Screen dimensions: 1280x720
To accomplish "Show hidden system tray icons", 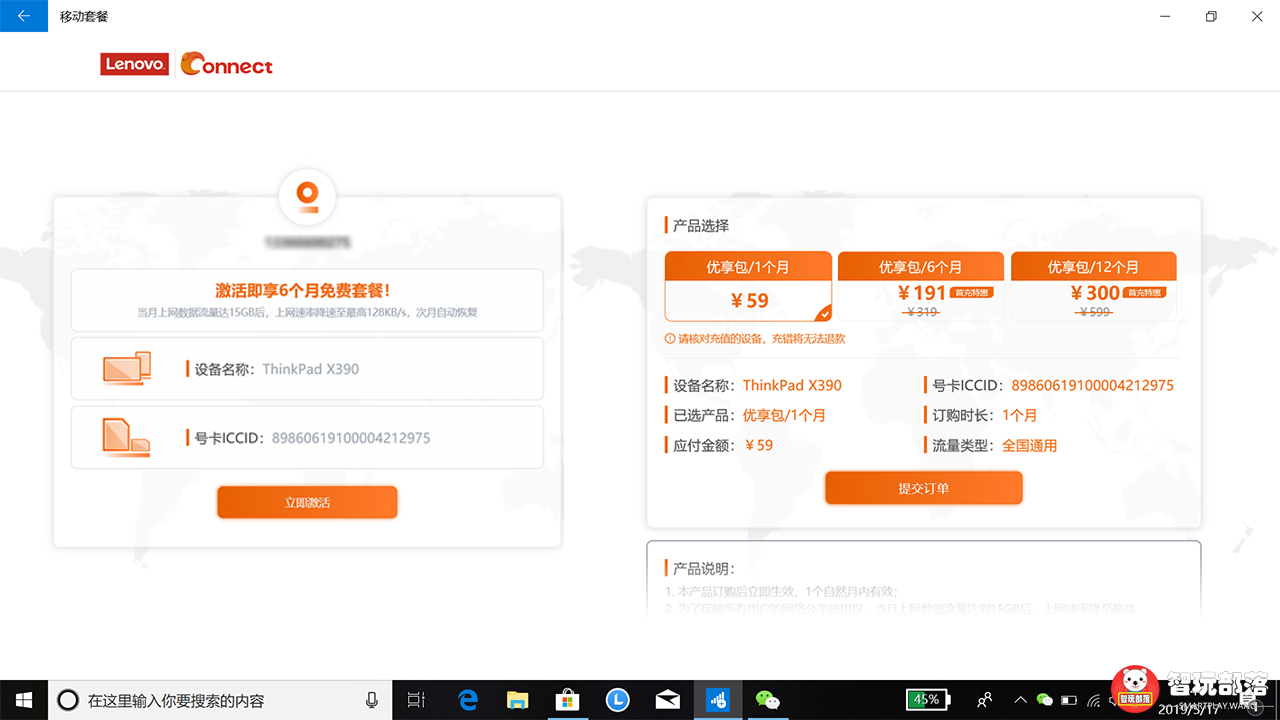I will [x=1020, y=700].
